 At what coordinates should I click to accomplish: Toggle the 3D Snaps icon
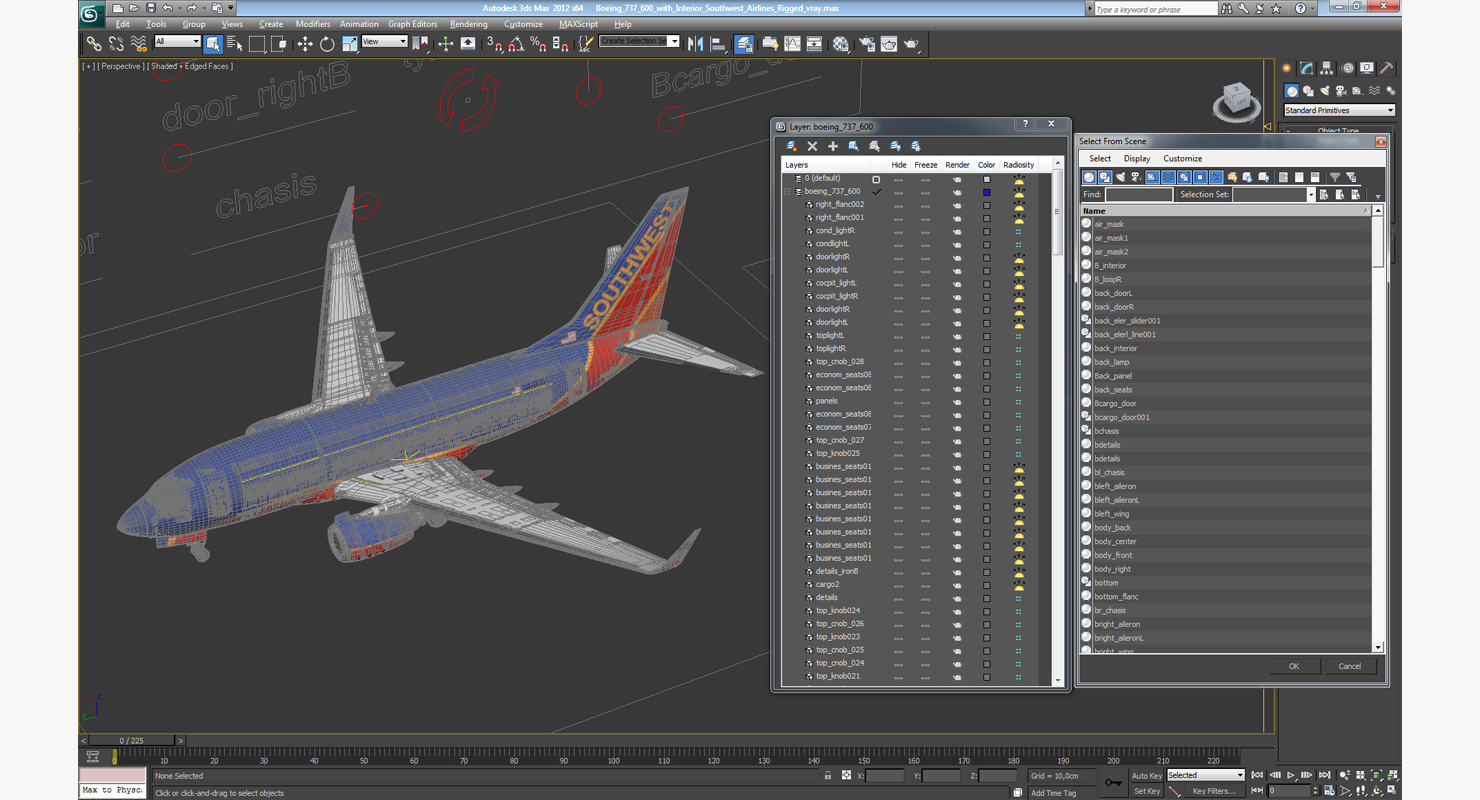pos(494,44)
